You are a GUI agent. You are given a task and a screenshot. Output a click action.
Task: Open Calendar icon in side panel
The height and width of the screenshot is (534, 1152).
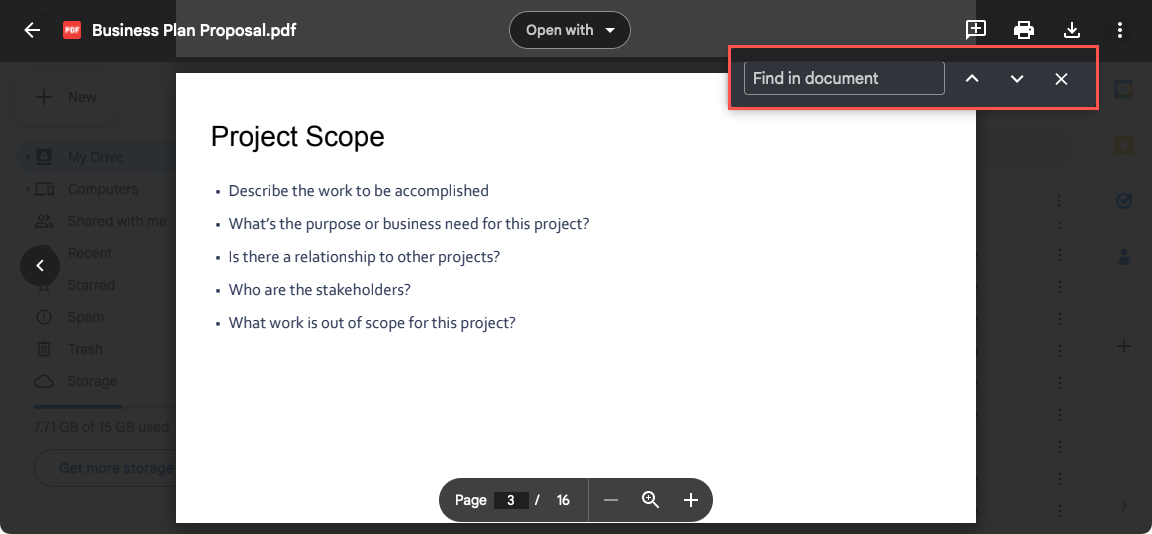tap(1124, 89)
